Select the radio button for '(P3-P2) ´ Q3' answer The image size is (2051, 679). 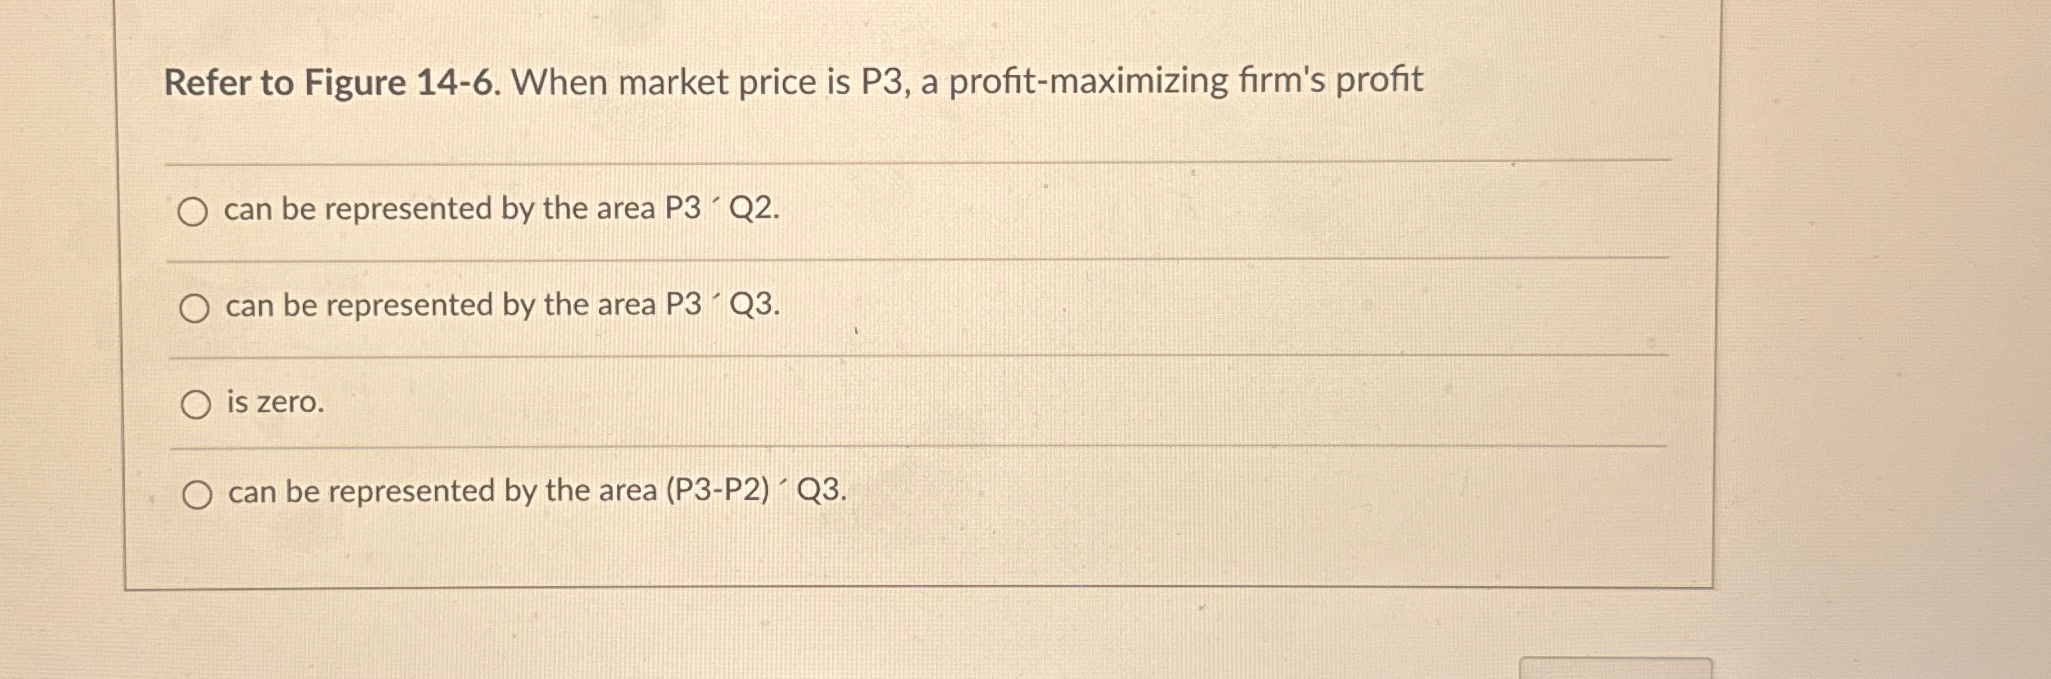click(x=199, y=493)
